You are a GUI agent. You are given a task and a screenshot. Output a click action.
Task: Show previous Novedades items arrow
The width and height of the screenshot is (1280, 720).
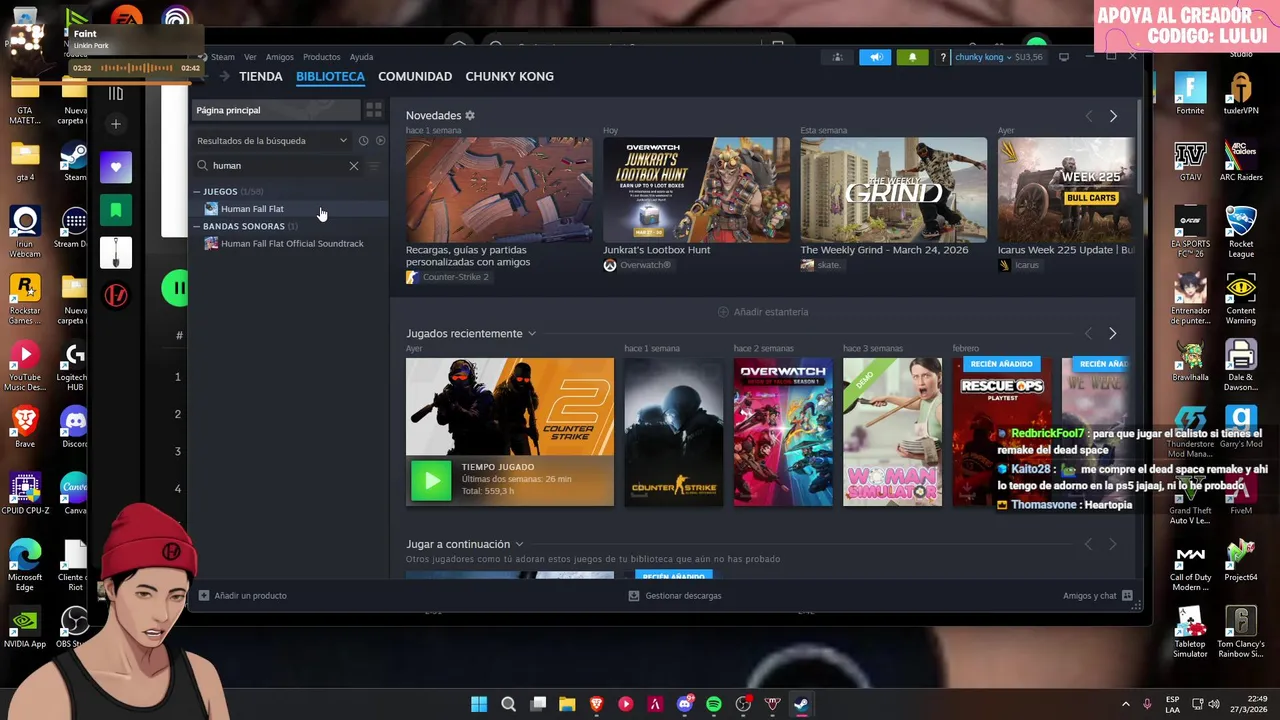pos(1089,116)
